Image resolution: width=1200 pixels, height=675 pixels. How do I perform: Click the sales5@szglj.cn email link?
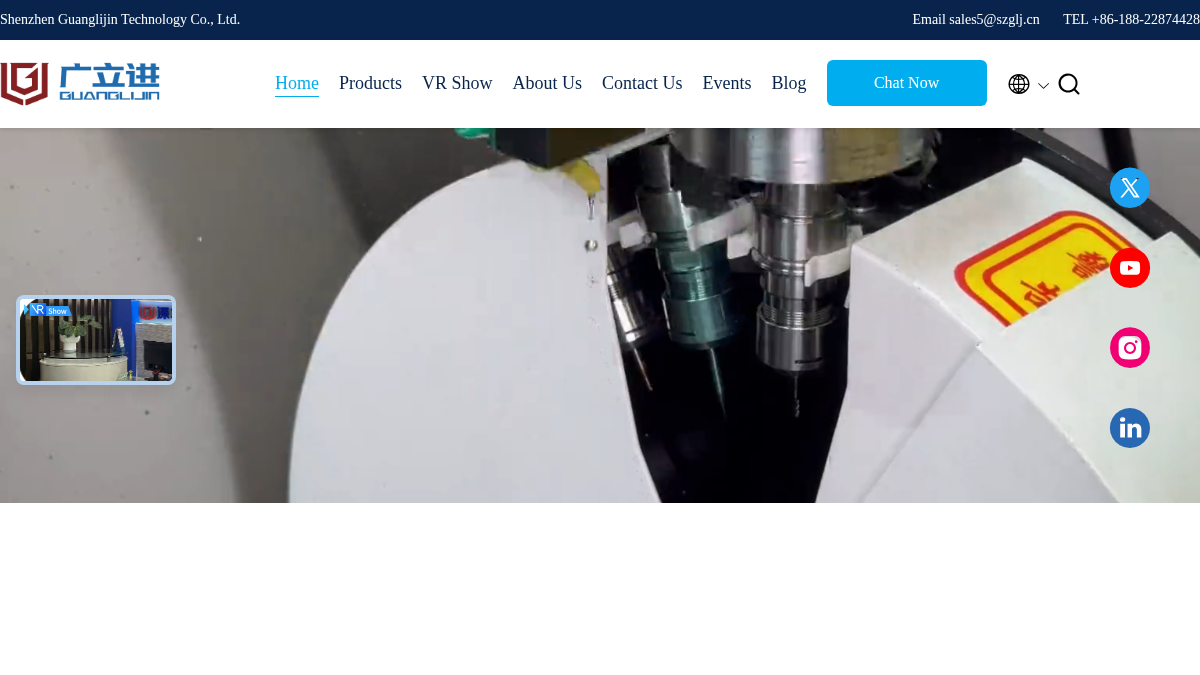(994, 20)
